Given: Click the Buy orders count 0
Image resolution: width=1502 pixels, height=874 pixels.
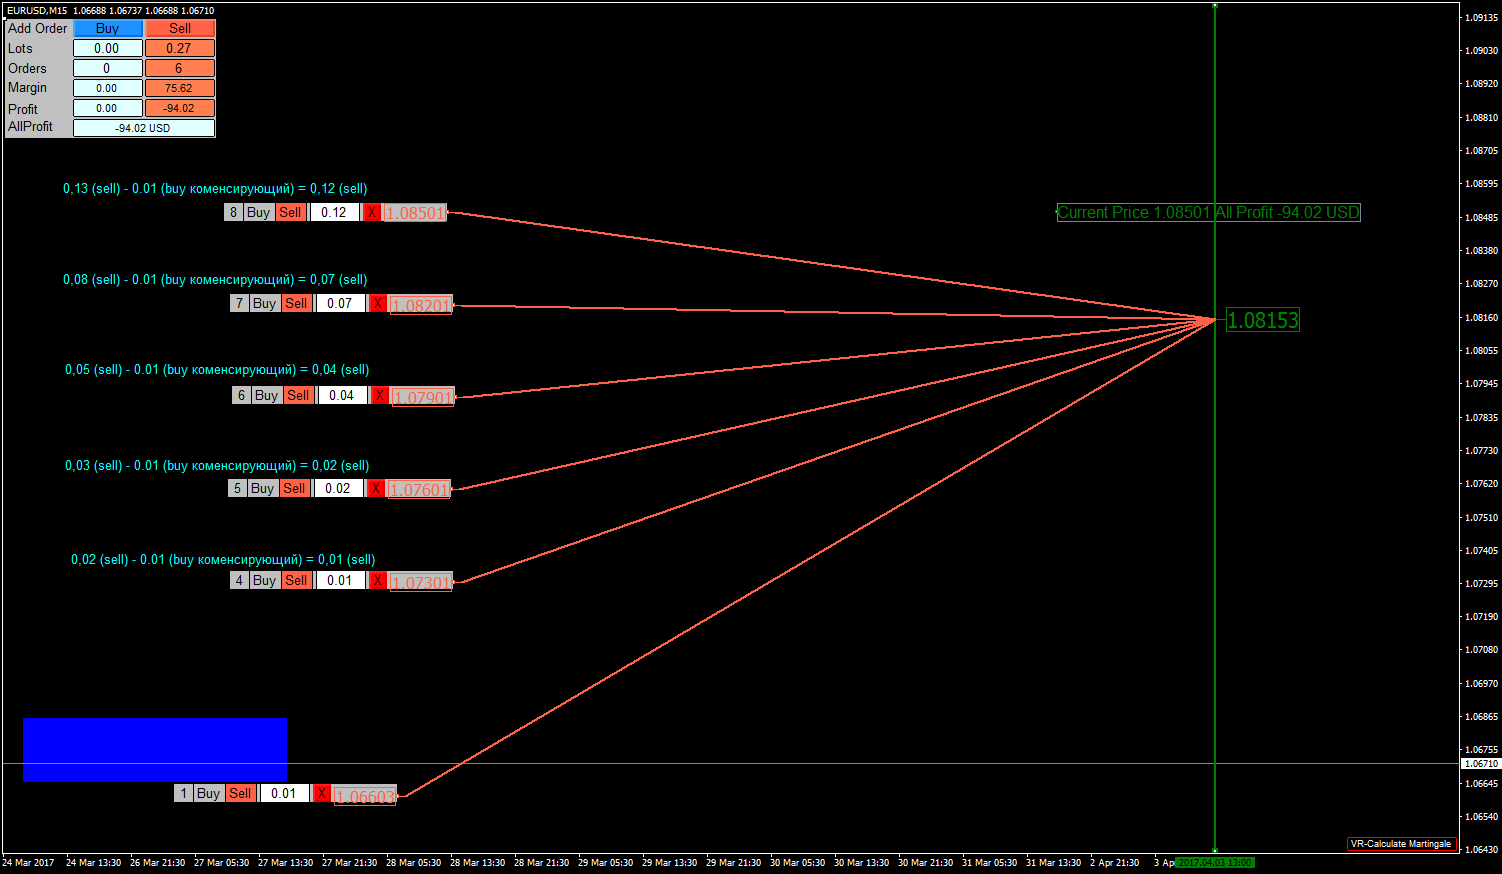Looking at the screenshot, I should [108, 68].
